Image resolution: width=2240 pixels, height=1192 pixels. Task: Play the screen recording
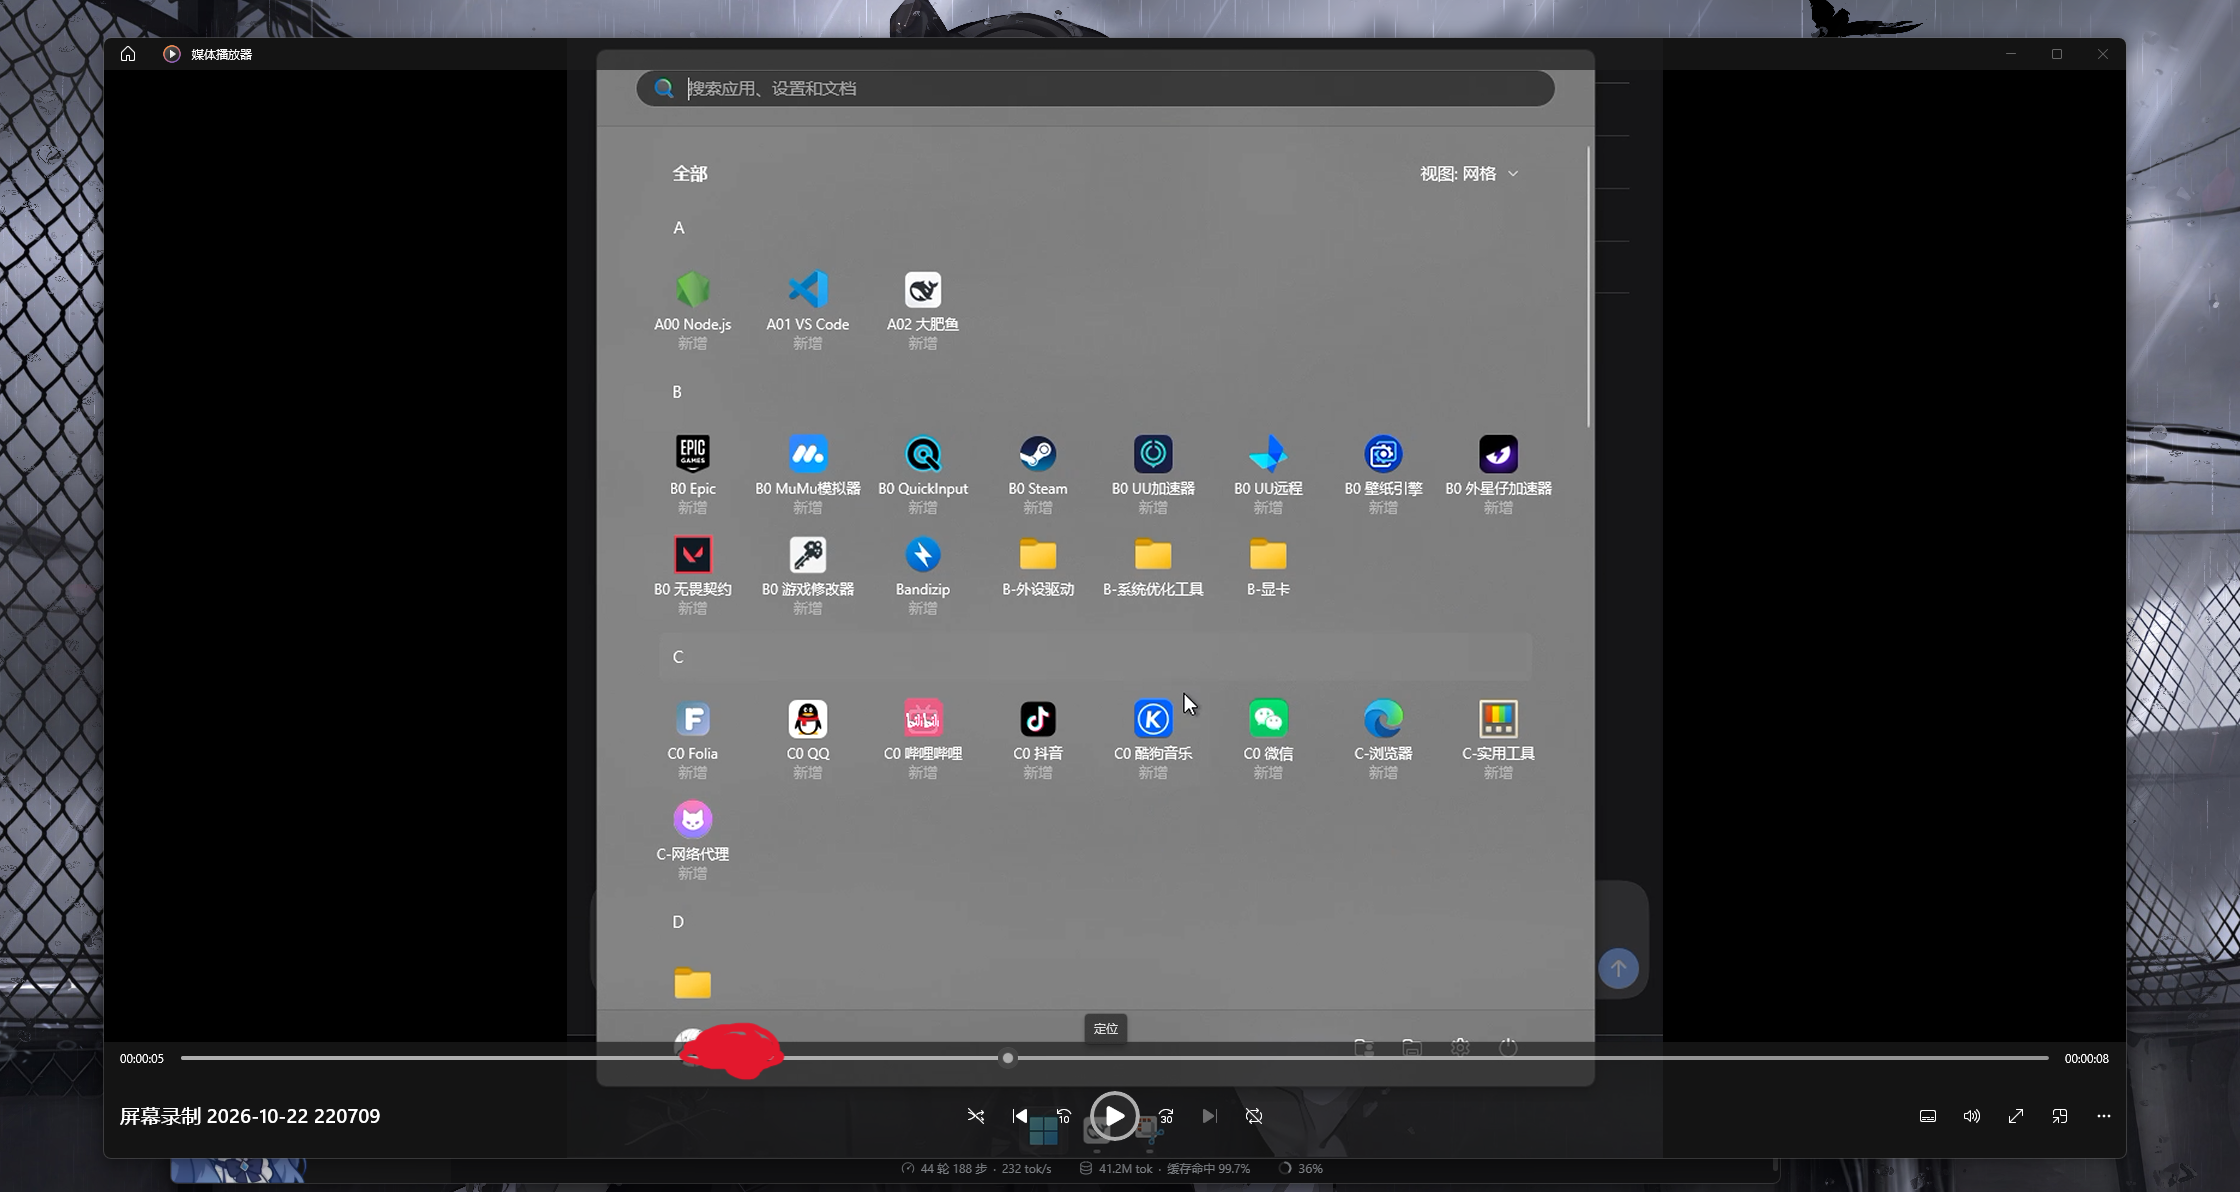1114,1116
